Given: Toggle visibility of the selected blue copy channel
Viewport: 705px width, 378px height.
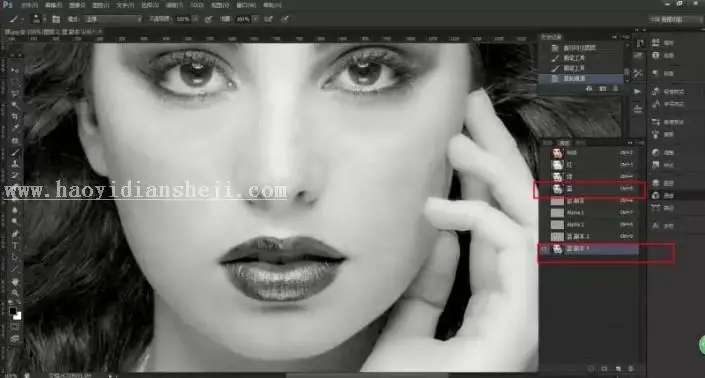Looking at the screenshot, I should pyautogui.click(x=544, y=249).
